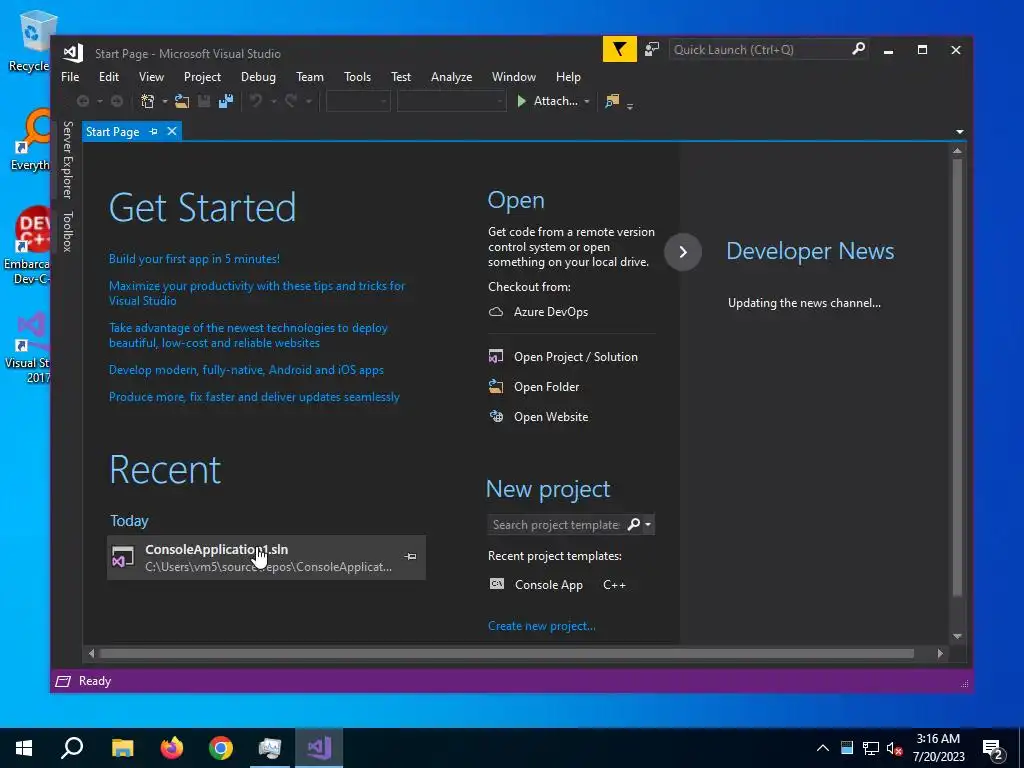Click the New Project toolbar icon
Screen dimensions: 1024x768
point(148,101)
